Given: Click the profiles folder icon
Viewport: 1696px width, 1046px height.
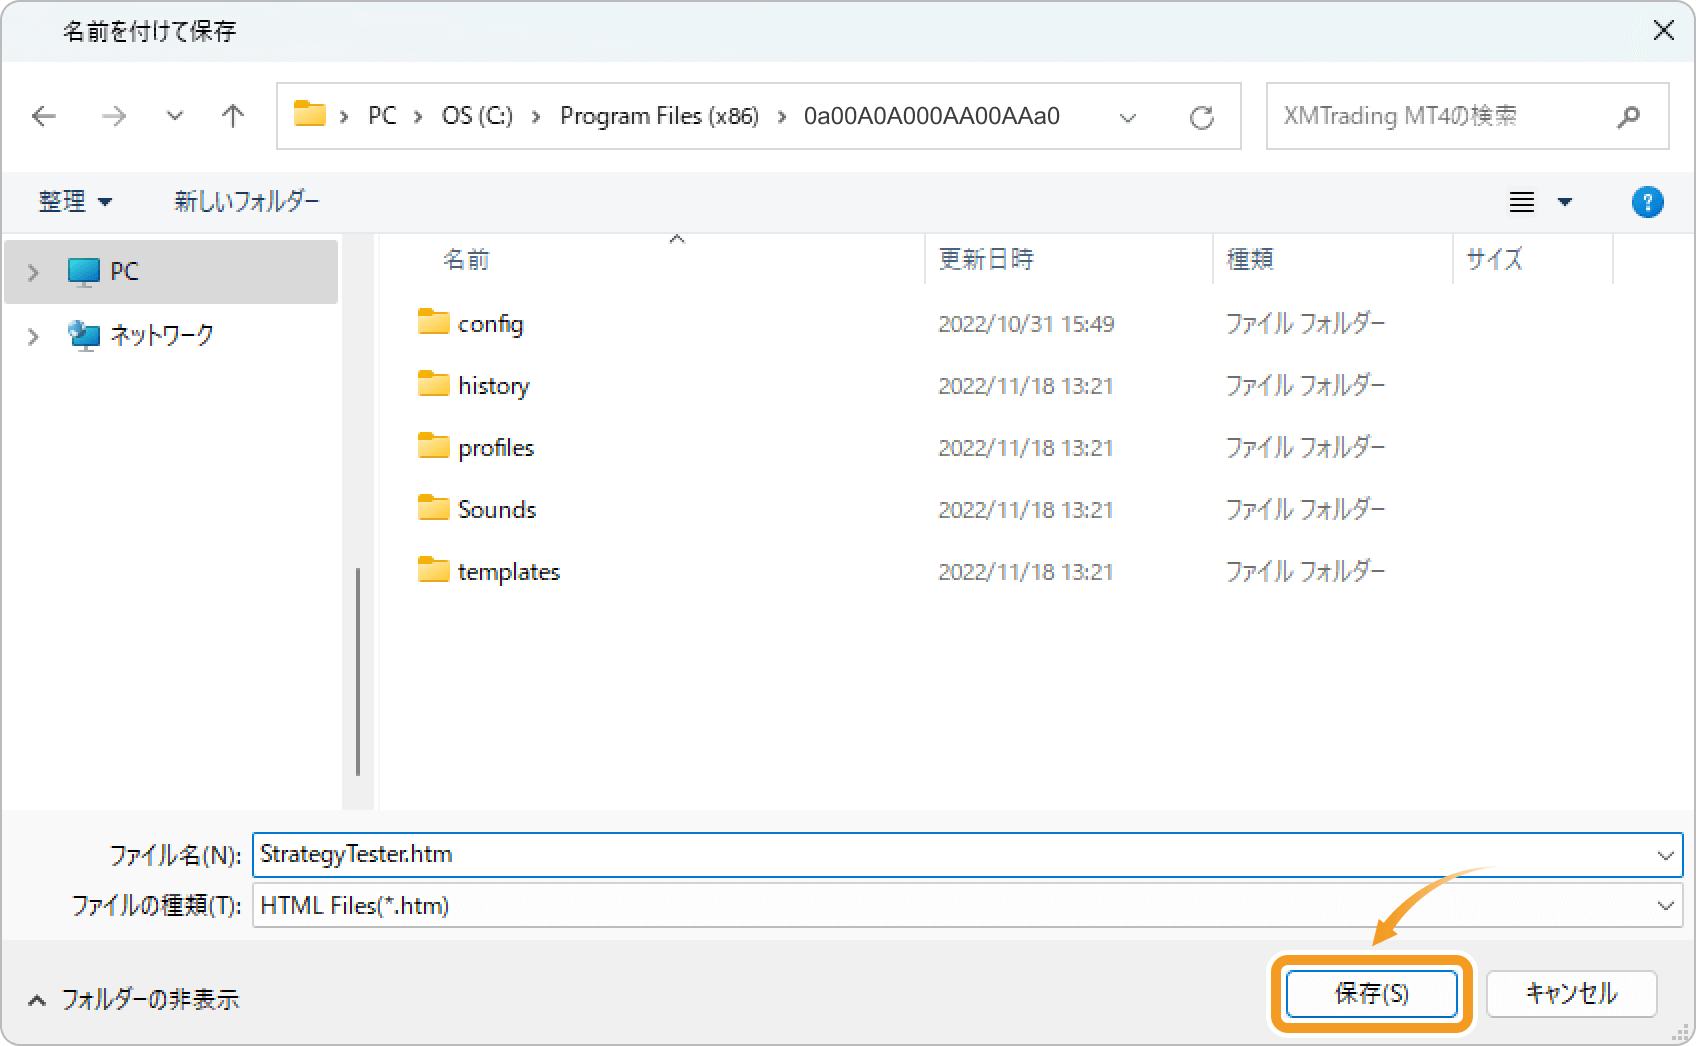Looking at the screenshot, I should point(433,445).
